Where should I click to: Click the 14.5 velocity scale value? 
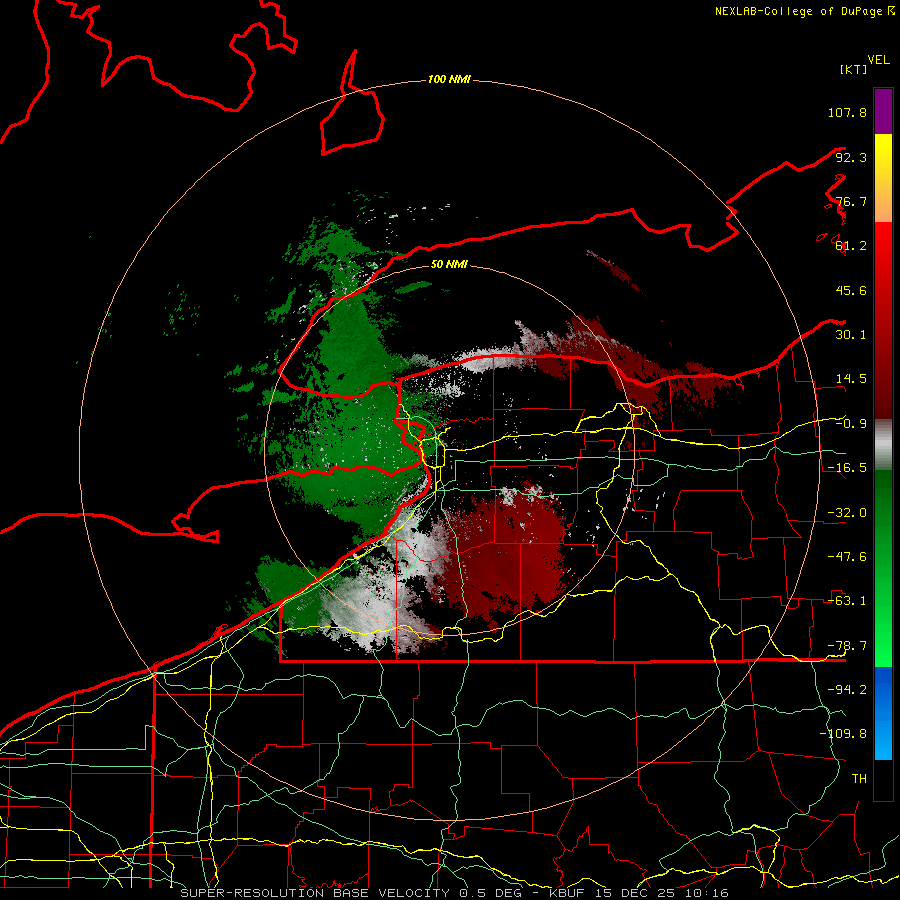point(851,379)
